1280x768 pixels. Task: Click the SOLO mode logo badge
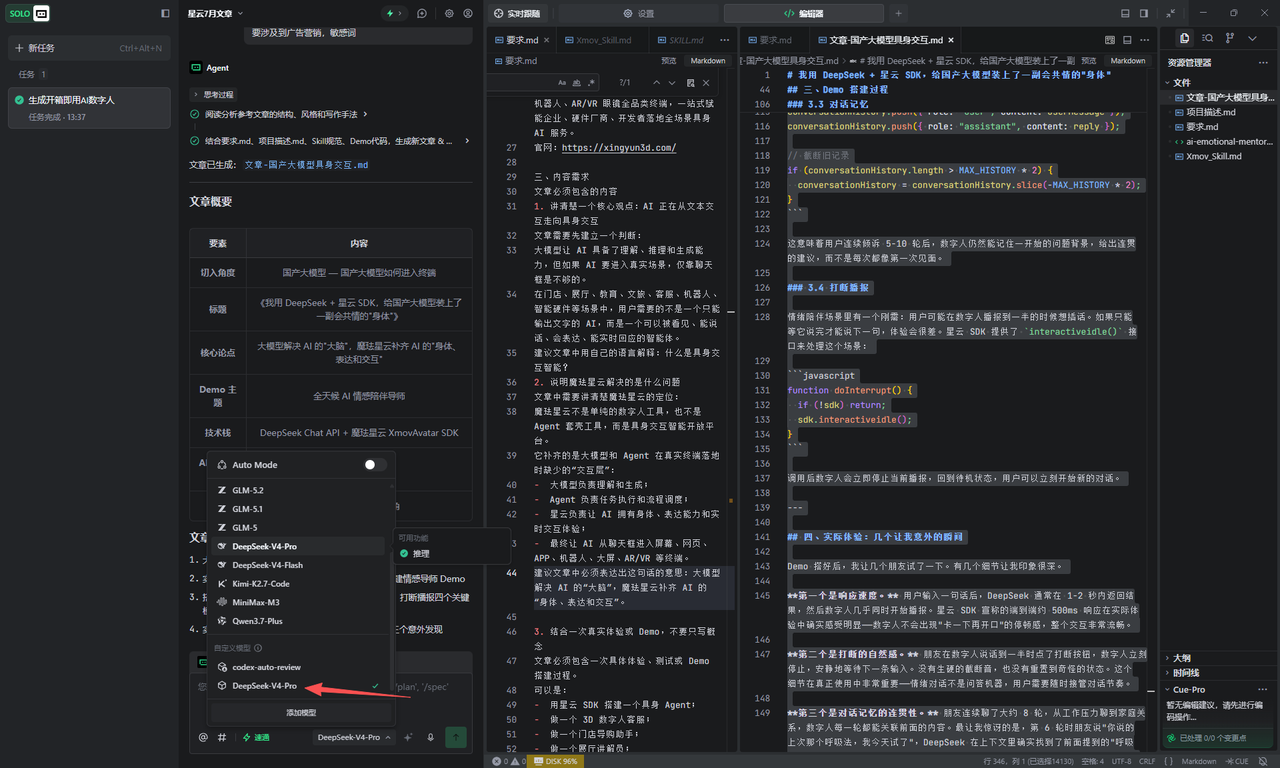pyautogui.click(x=29, y=14)
